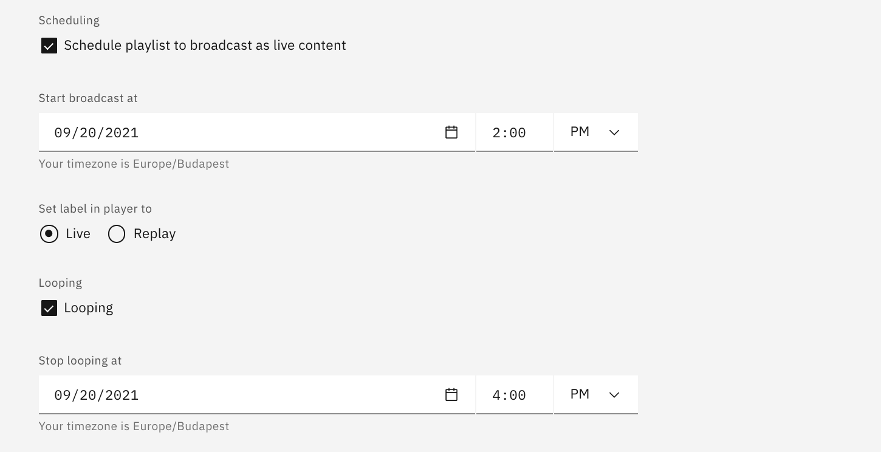Screen dimensions: 882x452
Task: Select the Live radio option
Action: click(x=49, y=234)
